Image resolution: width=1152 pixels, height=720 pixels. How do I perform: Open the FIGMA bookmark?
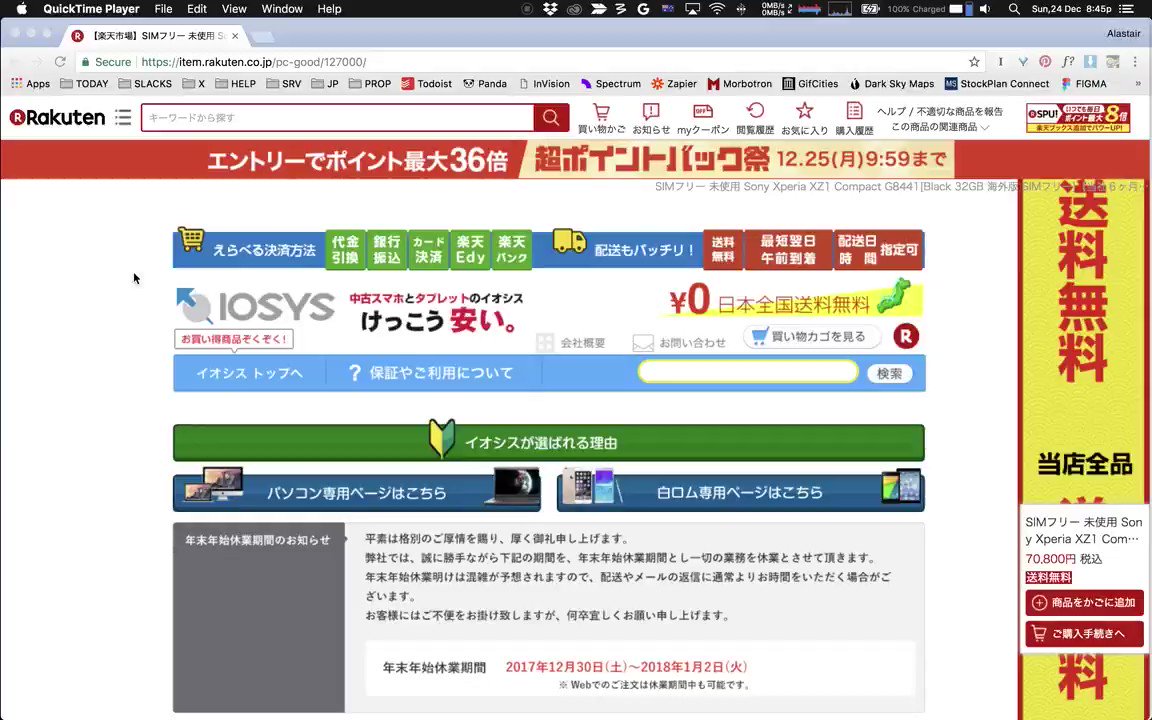coord(1084,84)
